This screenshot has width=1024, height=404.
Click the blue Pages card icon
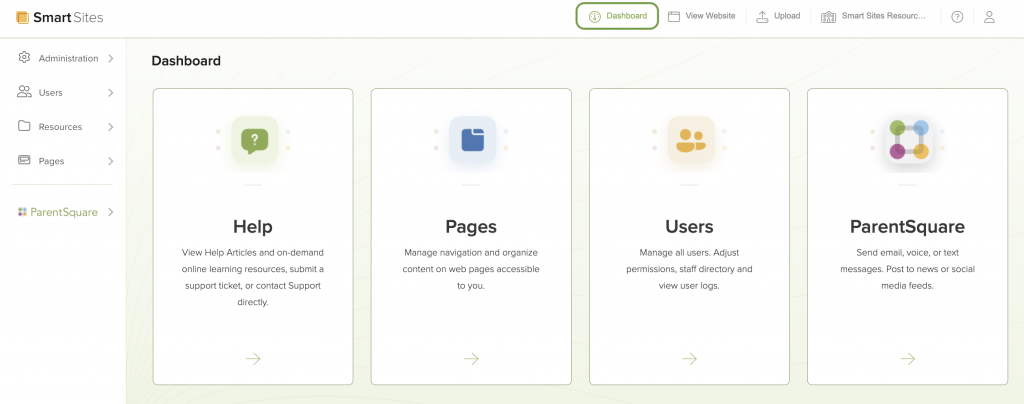472,140
